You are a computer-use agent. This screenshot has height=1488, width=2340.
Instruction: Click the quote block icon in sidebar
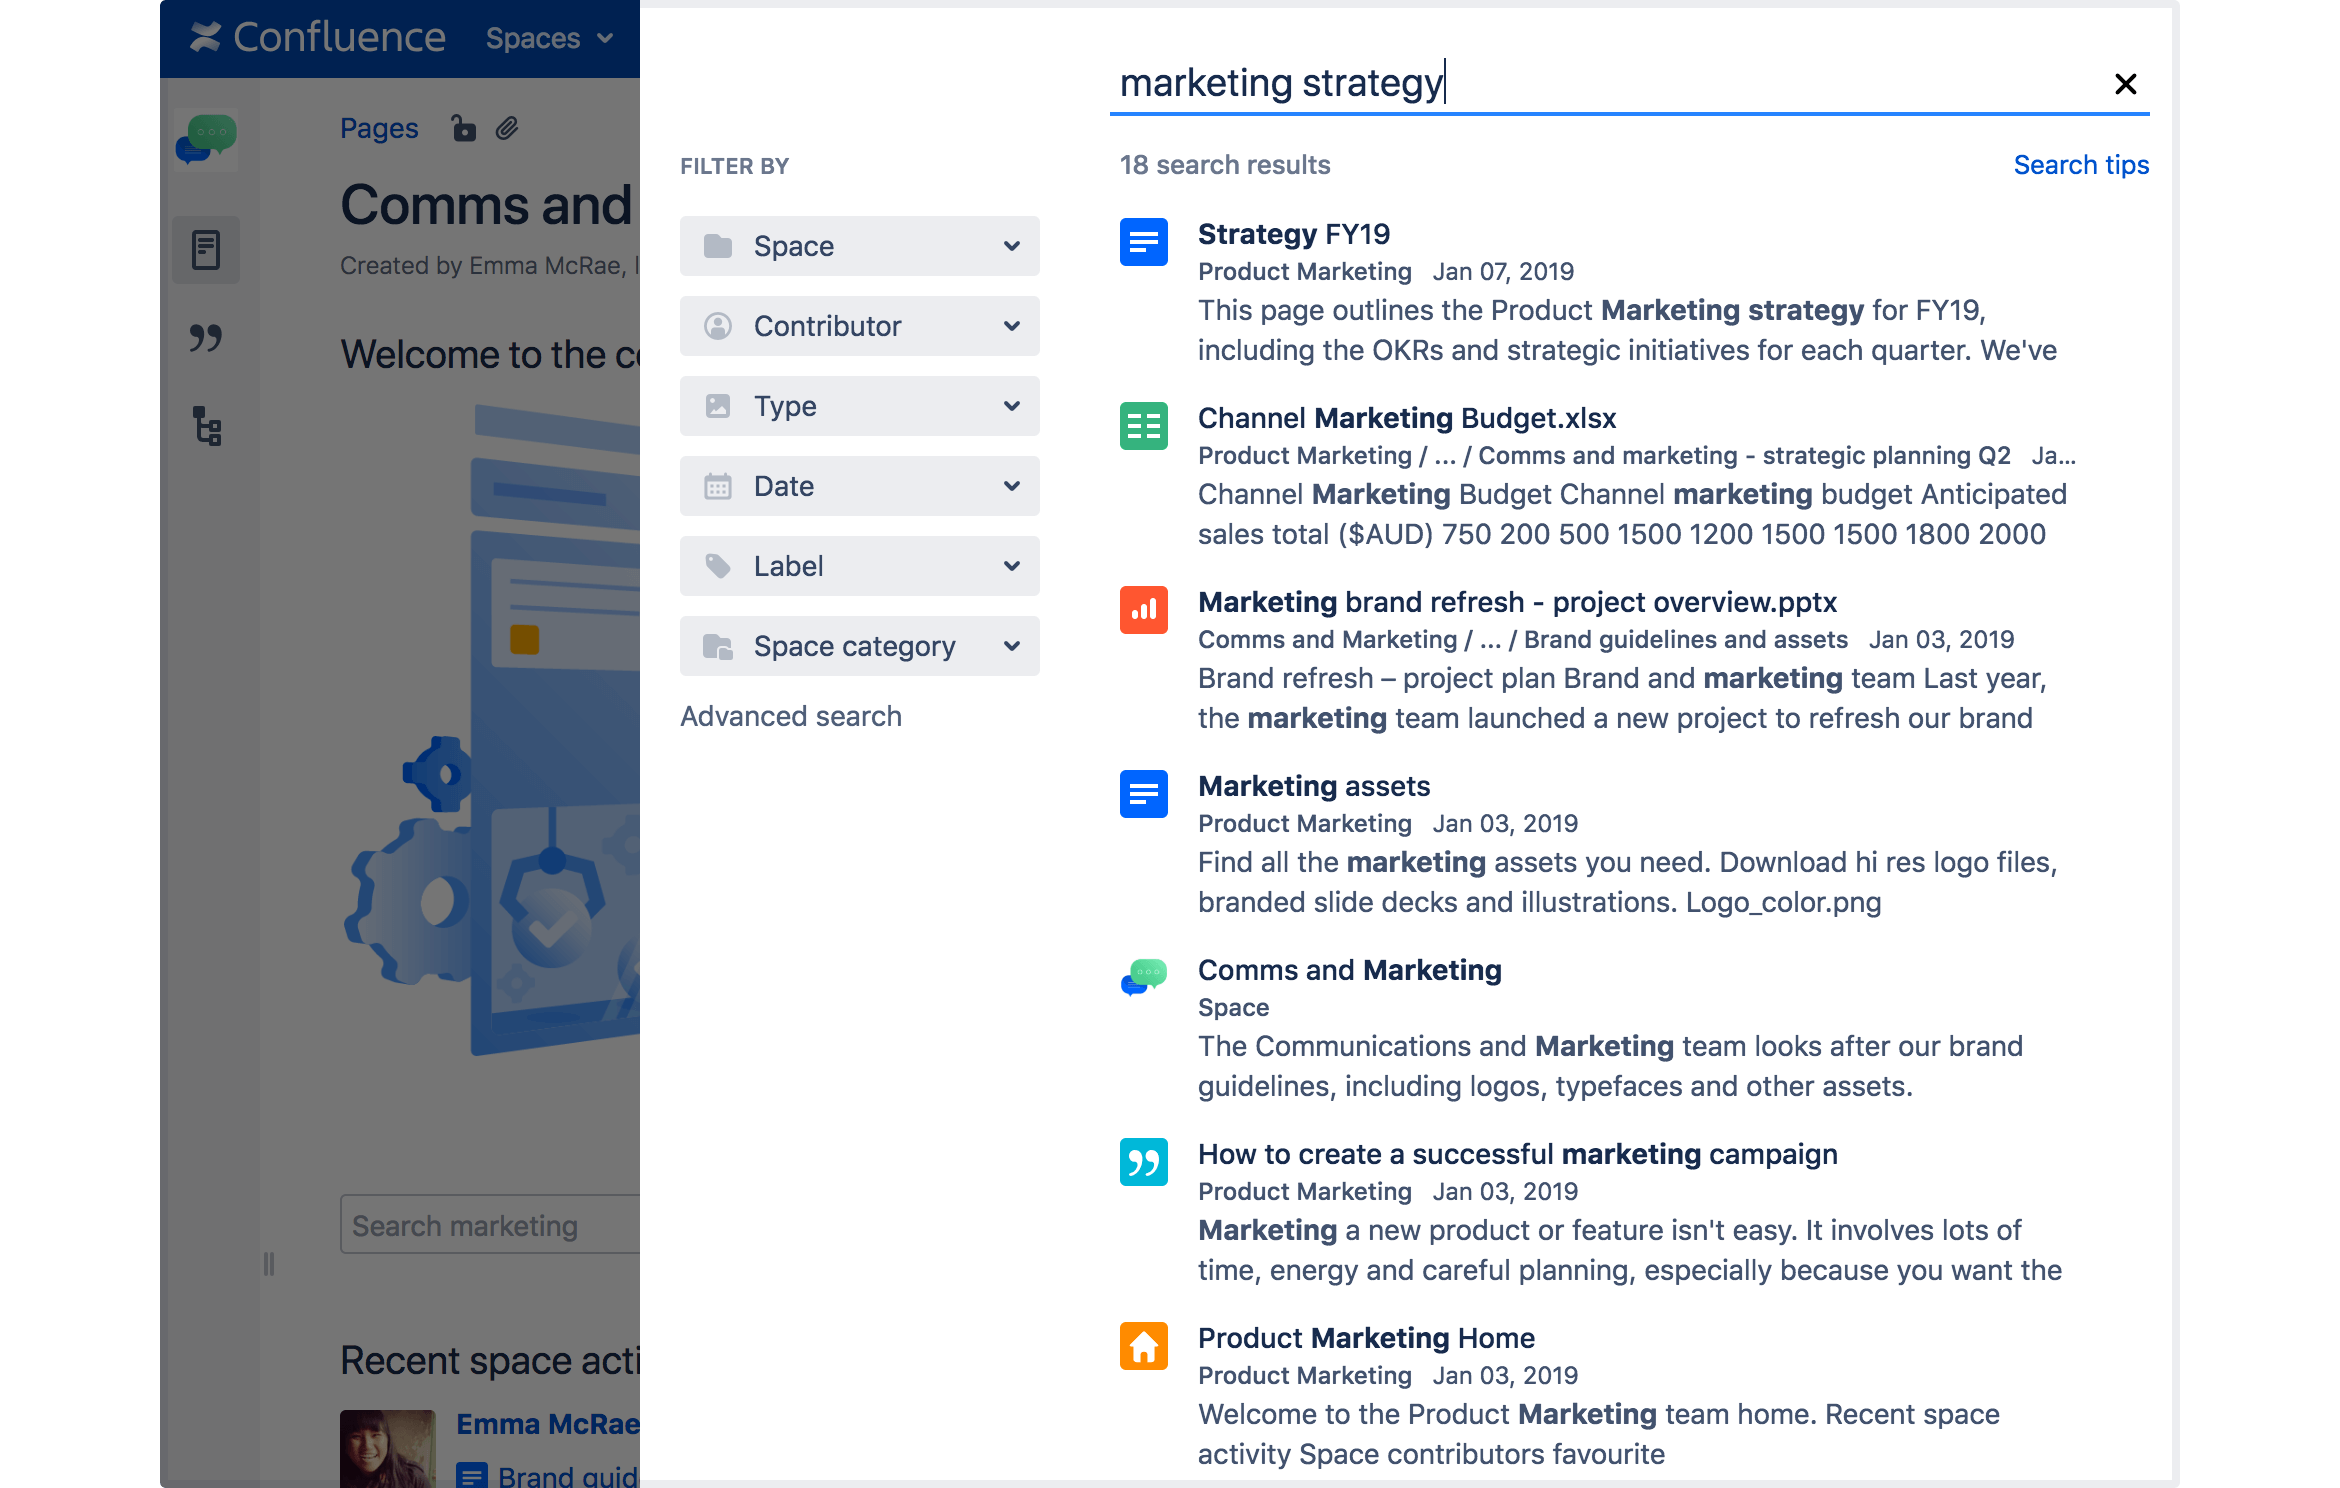click(x=206, y=338)
